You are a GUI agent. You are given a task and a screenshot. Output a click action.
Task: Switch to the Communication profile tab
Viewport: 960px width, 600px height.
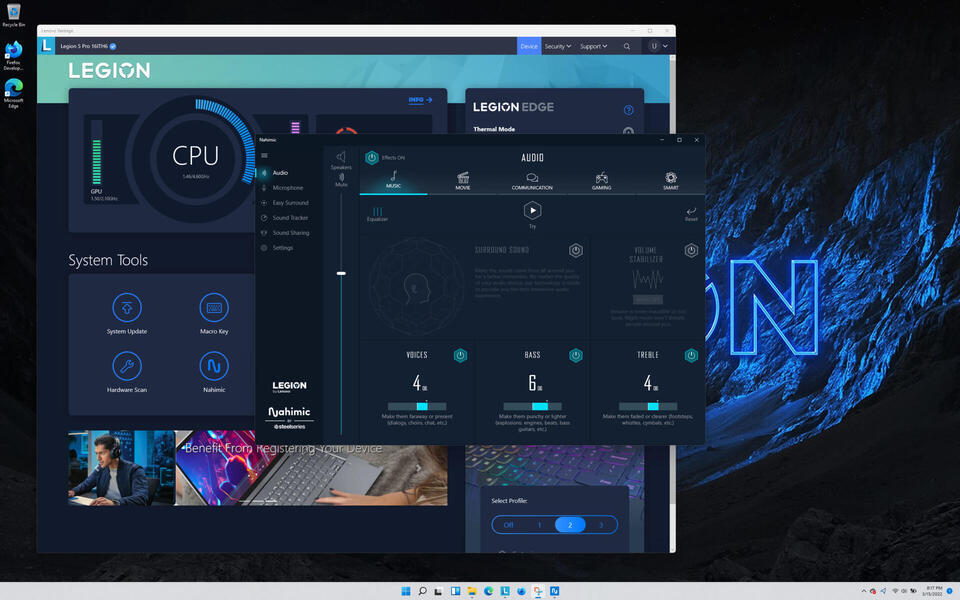(532, 181)
